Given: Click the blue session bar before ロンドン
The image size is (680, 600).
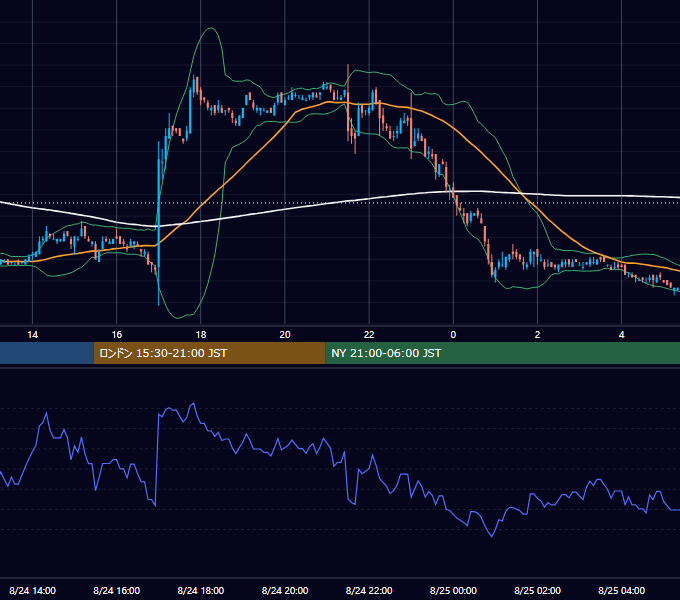Looking at the screenshot, I should tap(47, 353).
